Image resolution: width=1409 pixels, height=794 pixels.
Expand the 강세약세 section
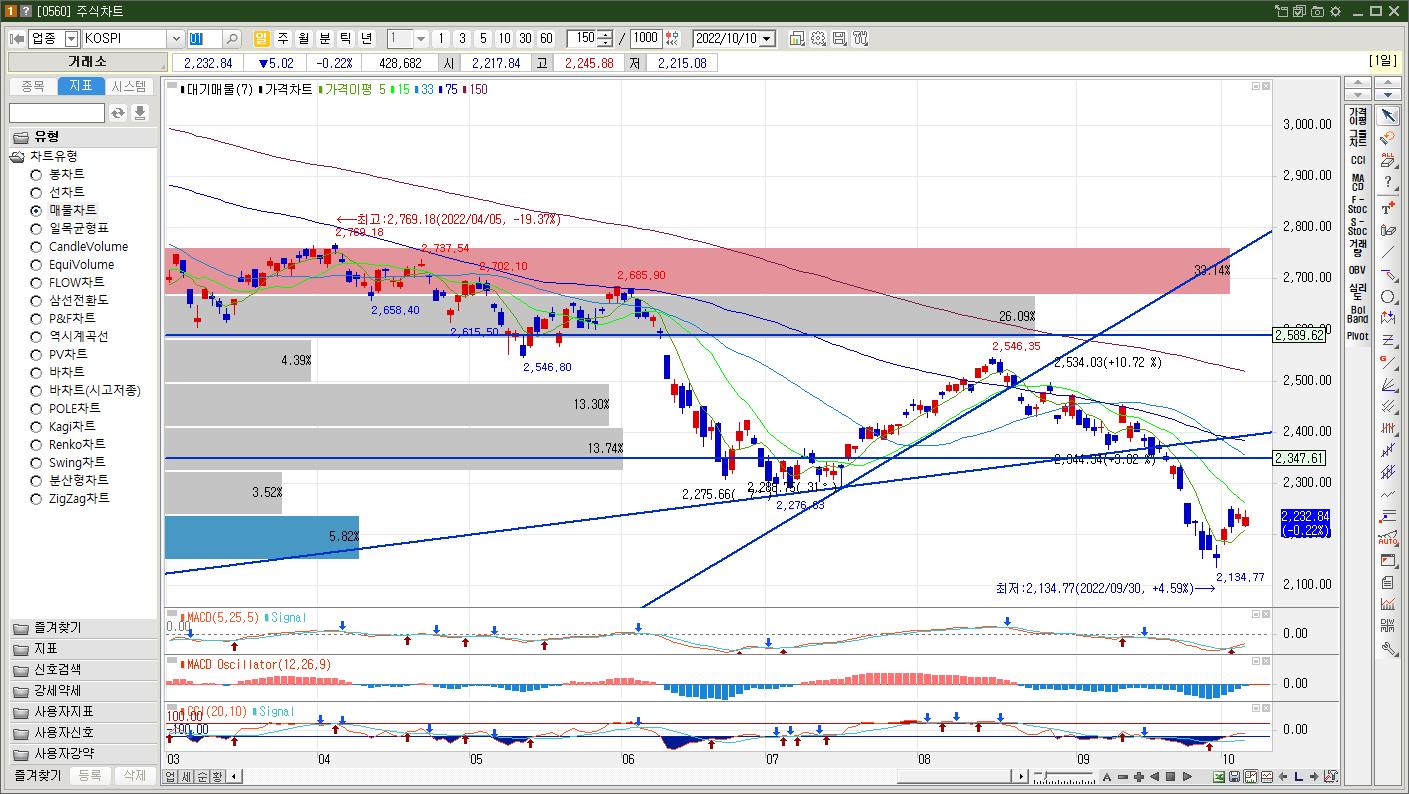(84, 691)
